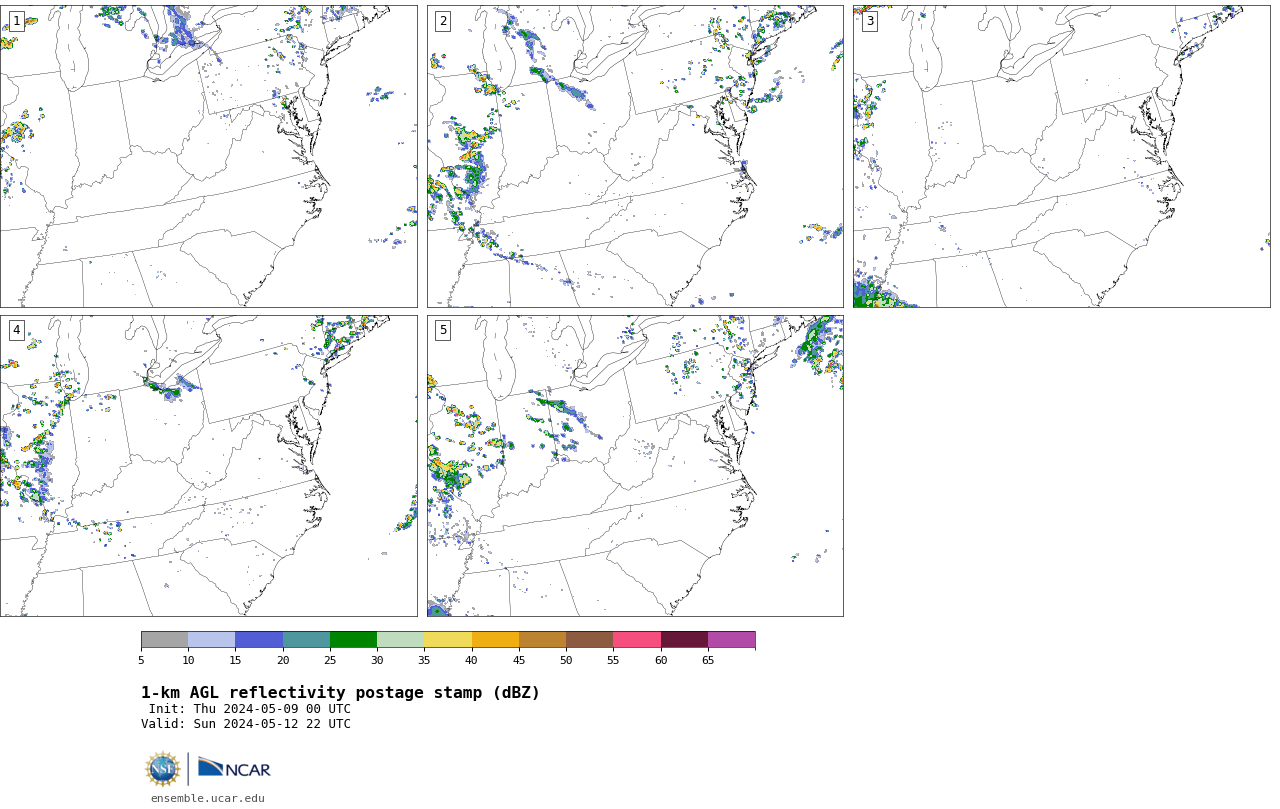Click the colorbar tick label 30
1280x809 pixels.
tap(377, 660)
